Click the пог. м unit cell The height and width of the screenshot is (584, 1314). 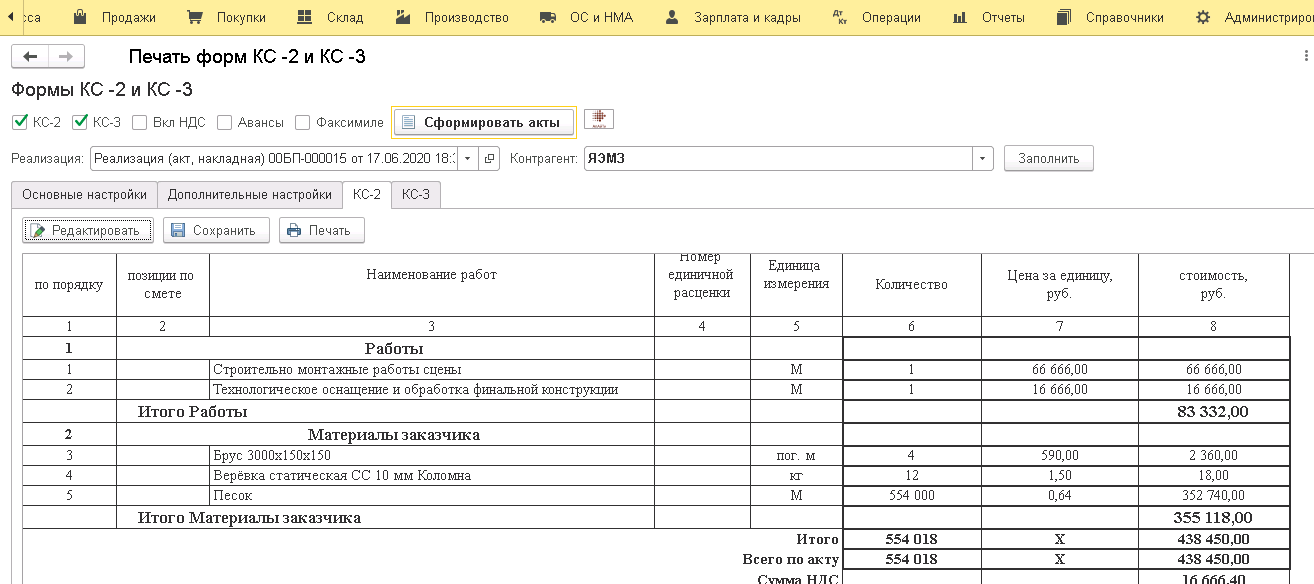(x=796, y=456)
